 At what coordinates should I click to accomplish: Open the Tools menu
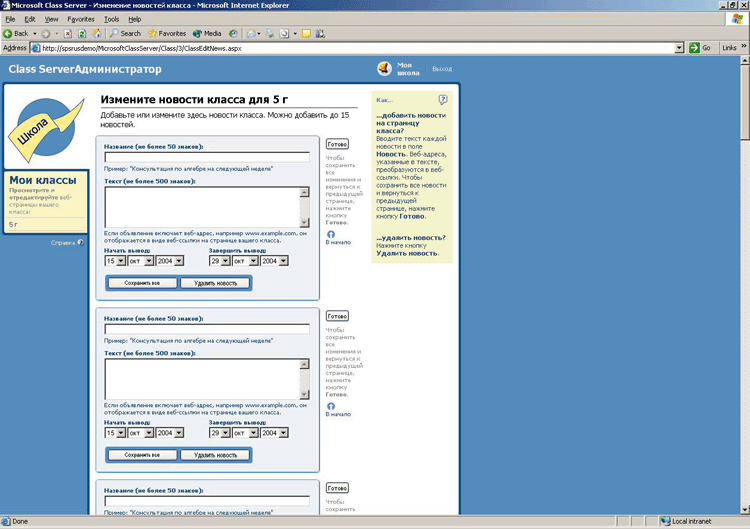111,19
